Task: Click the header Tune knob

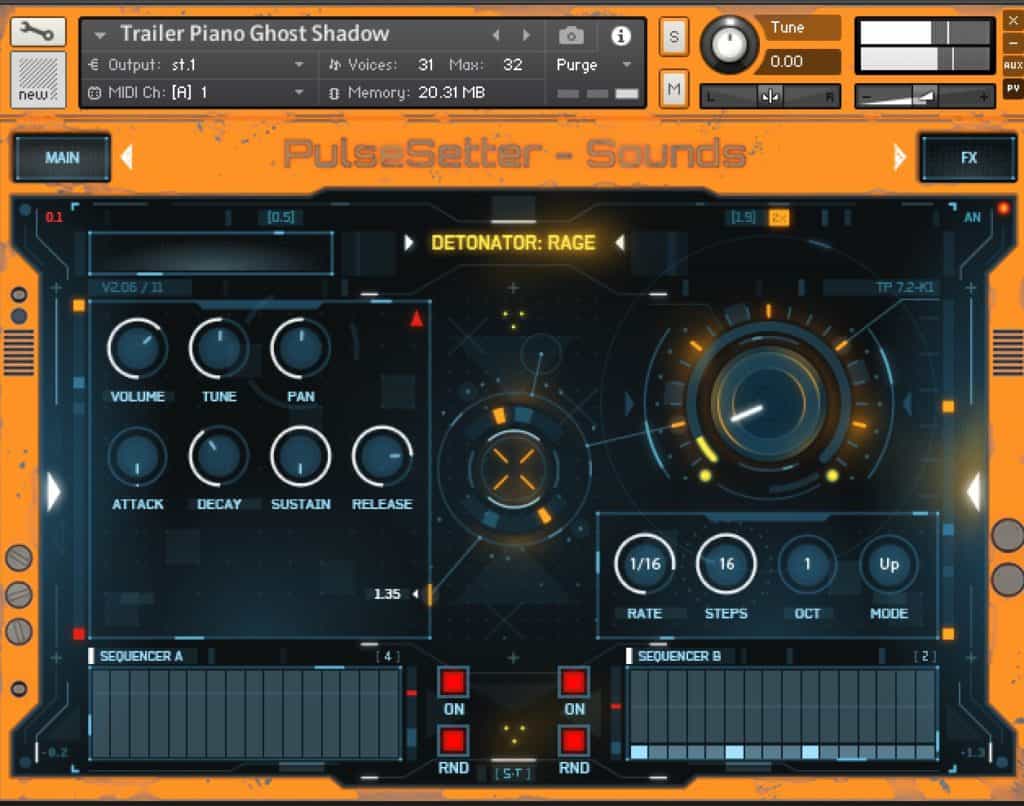Action: [x=729, y=44]
